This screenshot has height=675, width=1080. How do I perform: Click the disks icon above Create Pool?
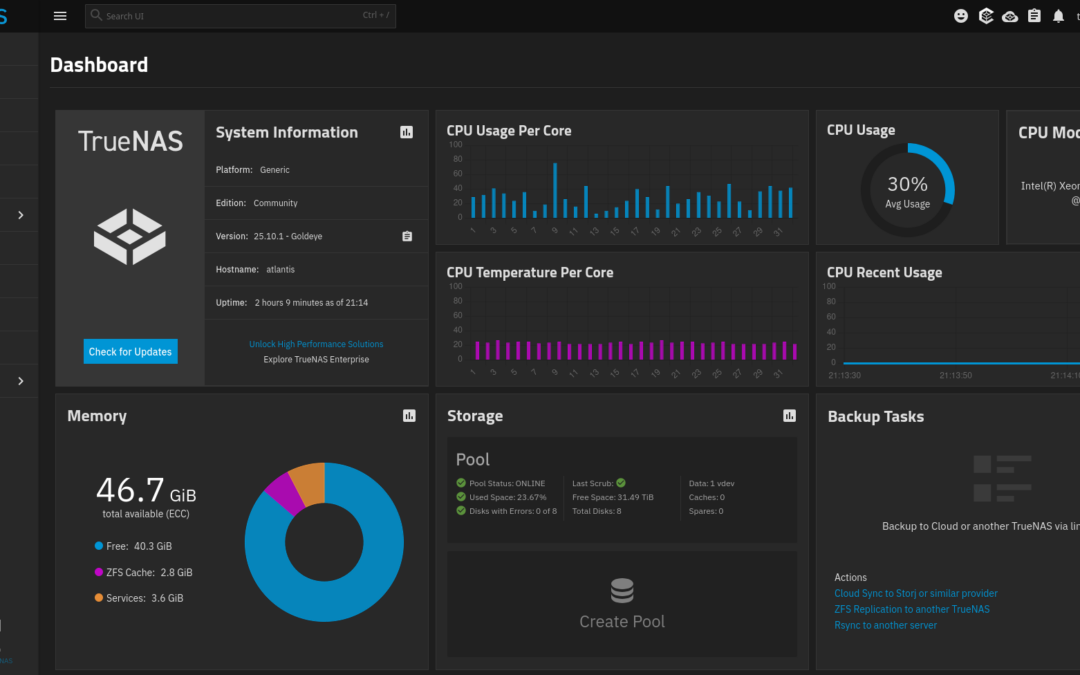622,590
